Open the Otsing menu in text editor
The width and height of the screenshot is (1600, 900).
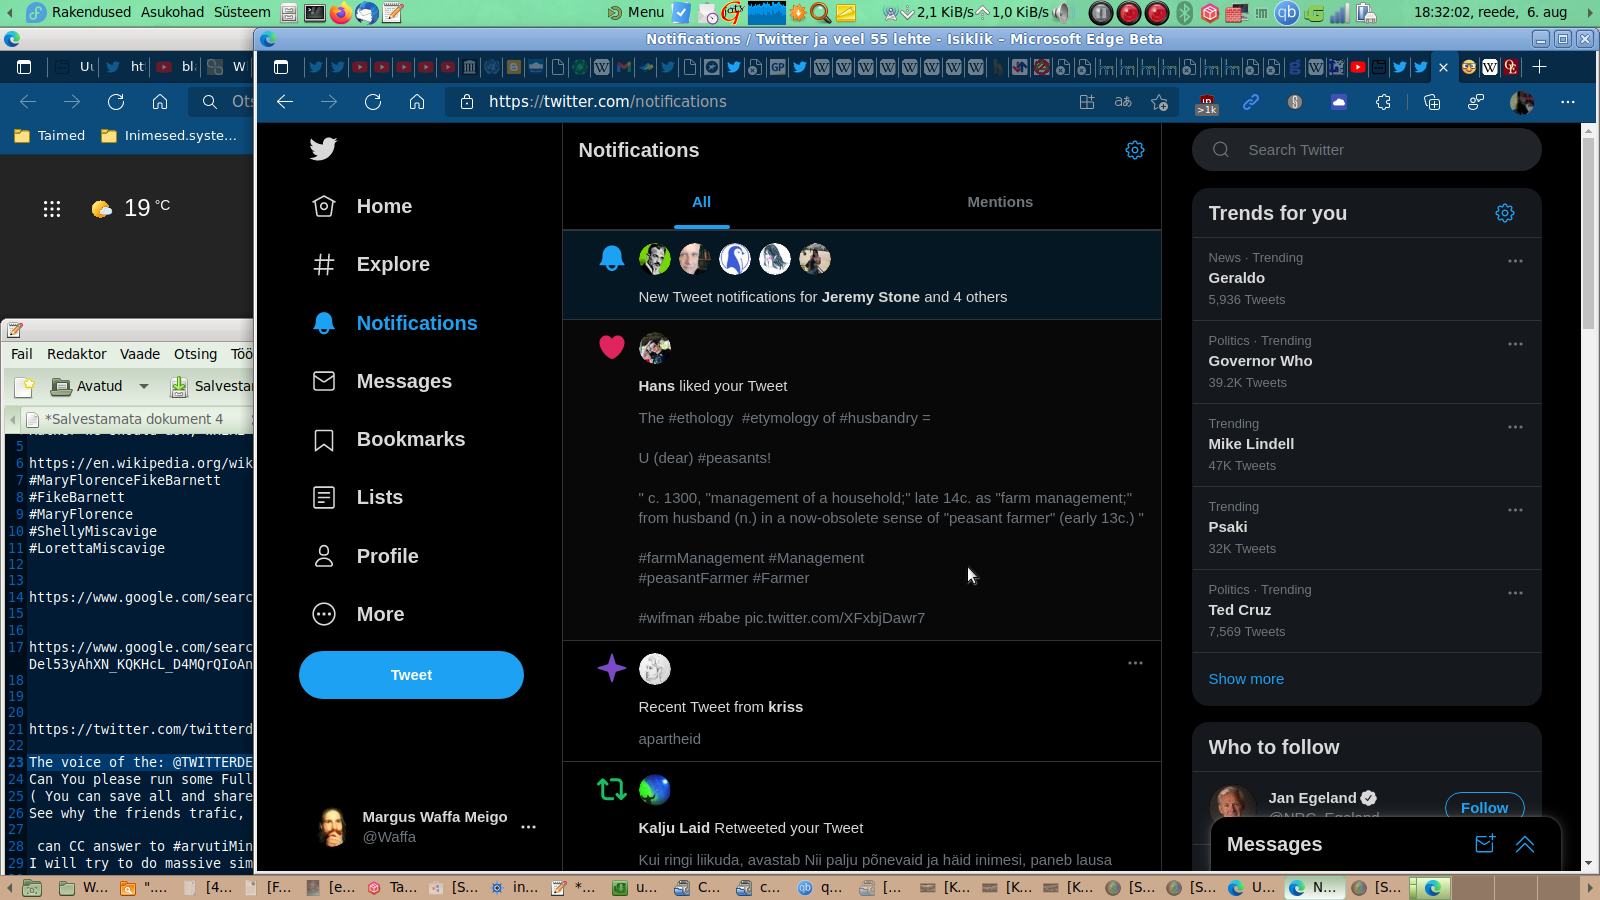coord(195,354)
